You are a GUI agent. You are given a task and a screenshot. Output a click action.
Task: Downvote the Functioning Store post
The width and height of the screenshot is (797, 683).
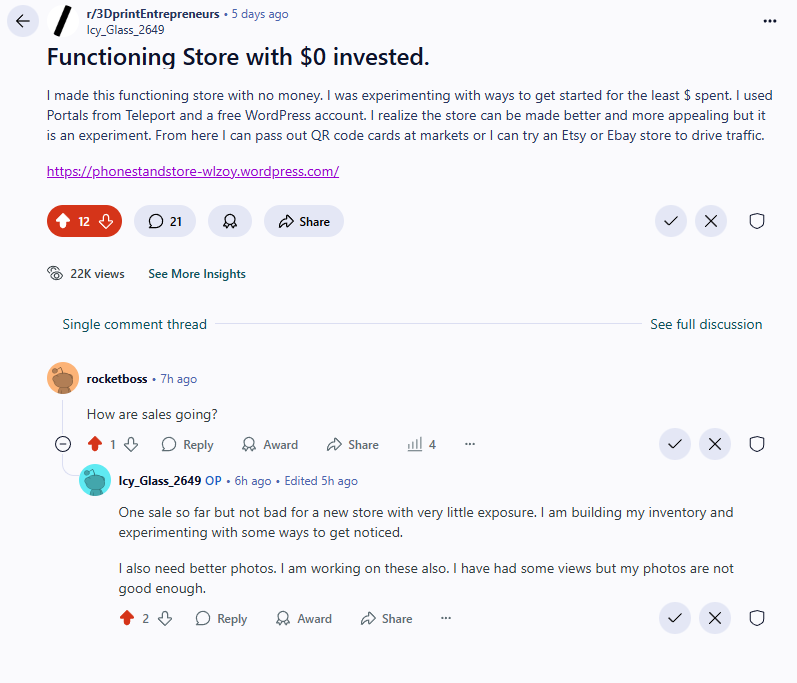pyautogui.click(x=105, y=221)
